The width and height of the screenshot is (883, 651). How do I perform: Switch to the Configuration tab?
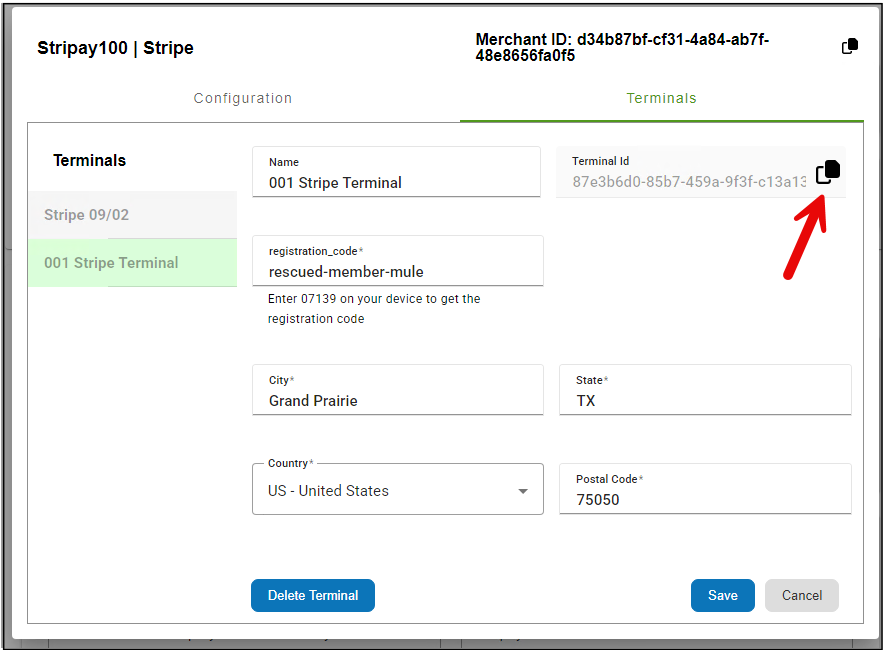click(243, 98)
